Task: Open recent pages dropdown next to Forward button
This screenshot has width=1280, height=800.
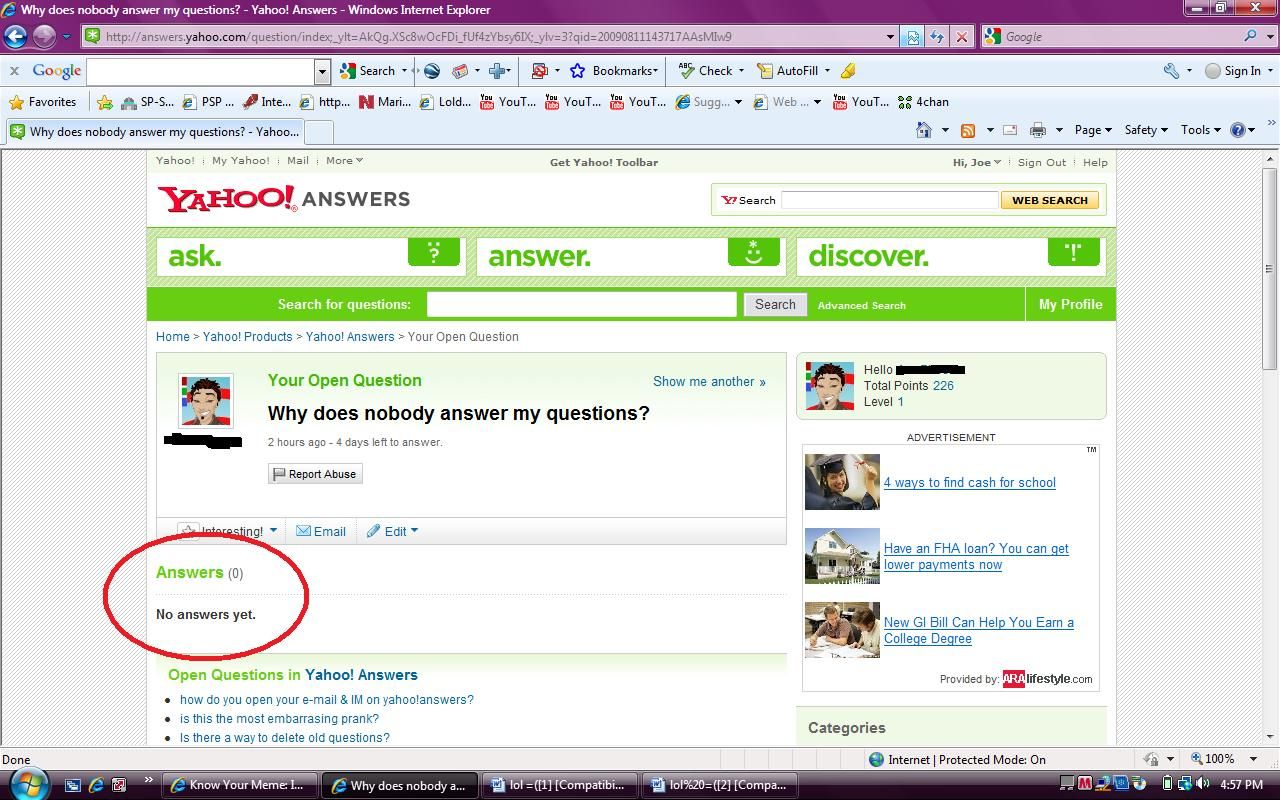Action: pos(66,37)
